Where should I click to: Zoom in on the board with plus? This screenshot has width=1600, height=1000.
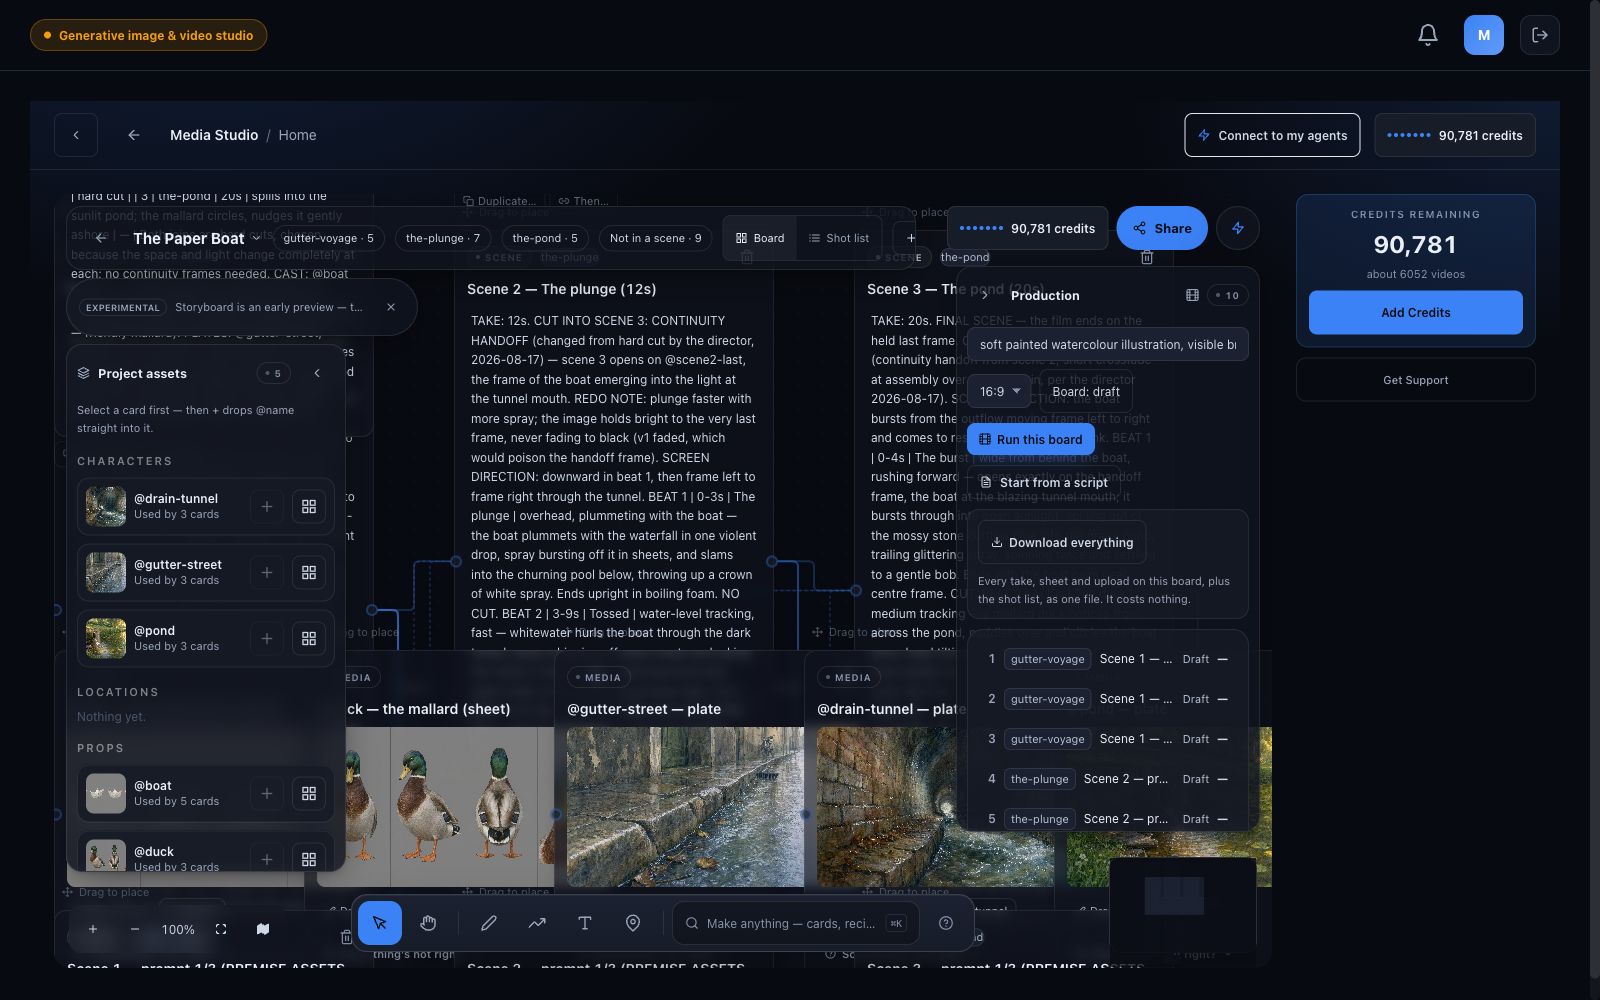[93, 929]
